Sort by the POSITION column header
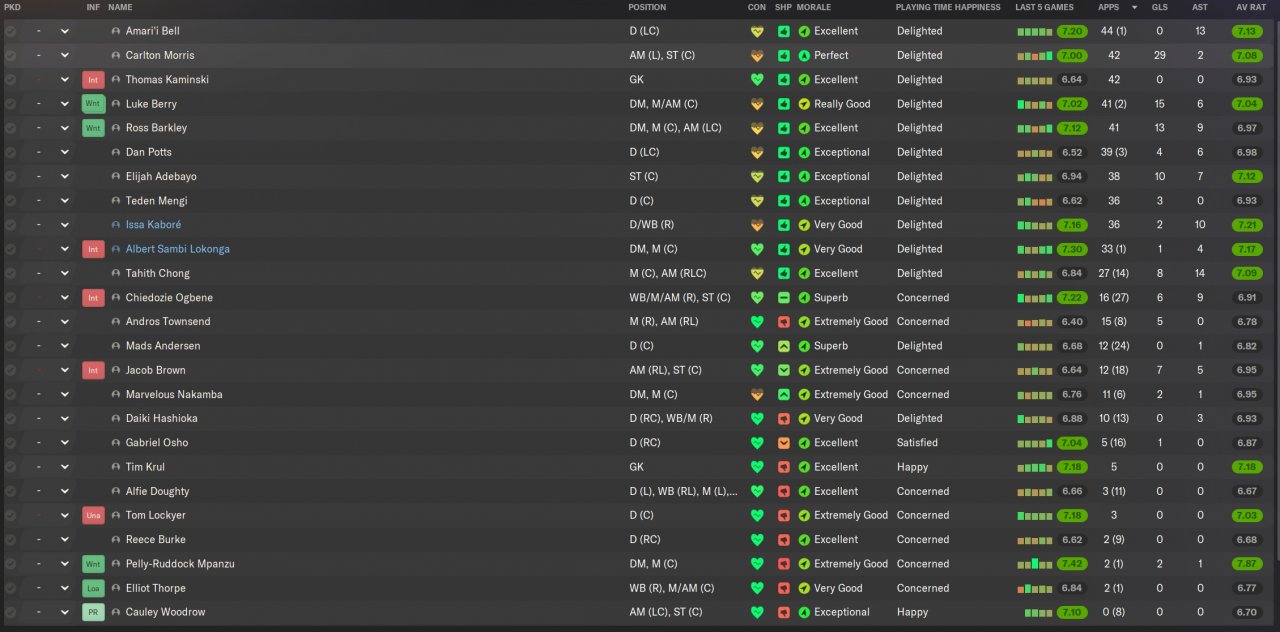The image size is (1280, 632). [x=647, y=7]
